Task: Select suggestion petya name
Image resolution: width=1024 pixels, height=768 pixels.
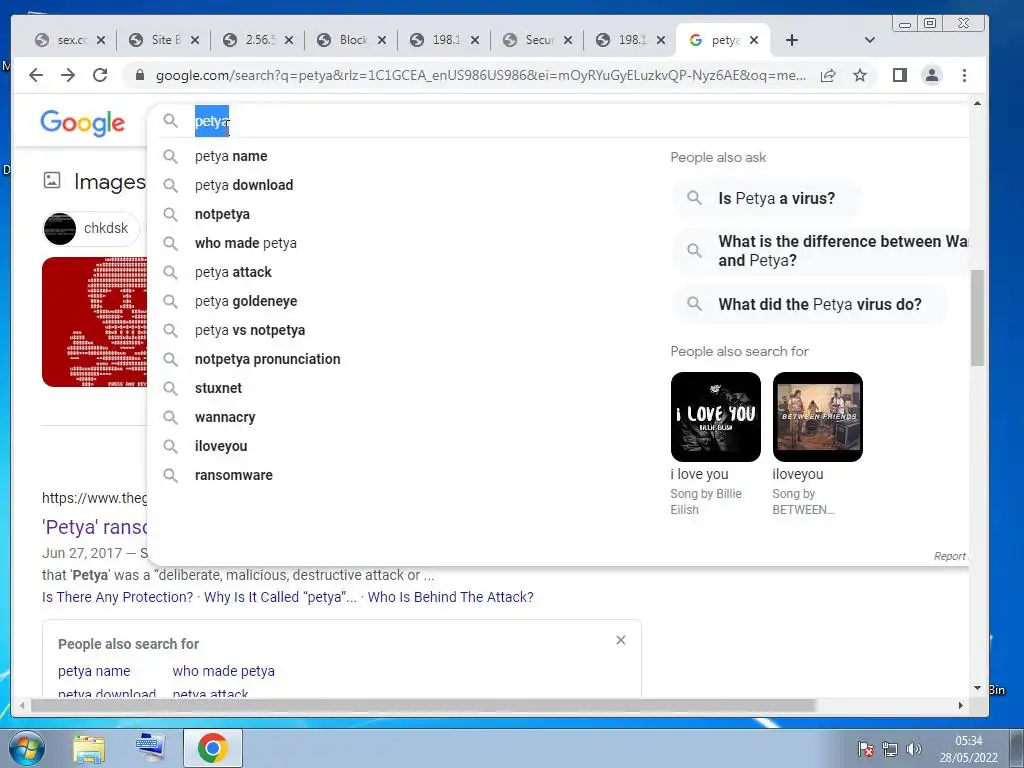Action: [231, 156]
